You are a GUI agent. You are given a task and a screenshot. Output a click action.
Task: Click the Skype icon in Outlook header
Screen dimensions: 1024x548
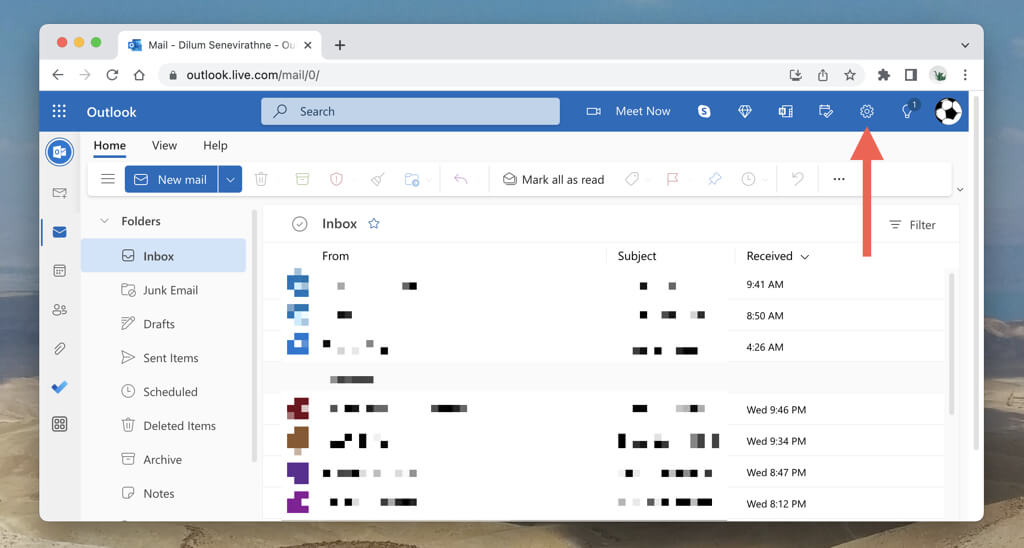click(x=704, y=111)
